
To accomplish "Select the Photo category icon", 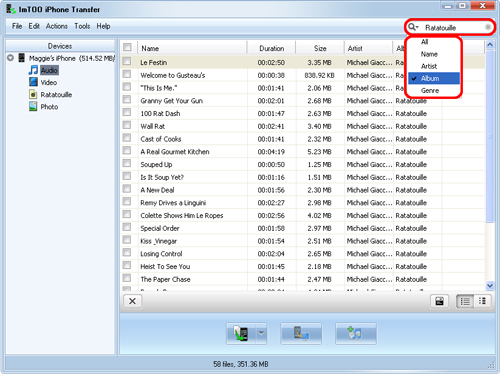I will coord(33,107).
